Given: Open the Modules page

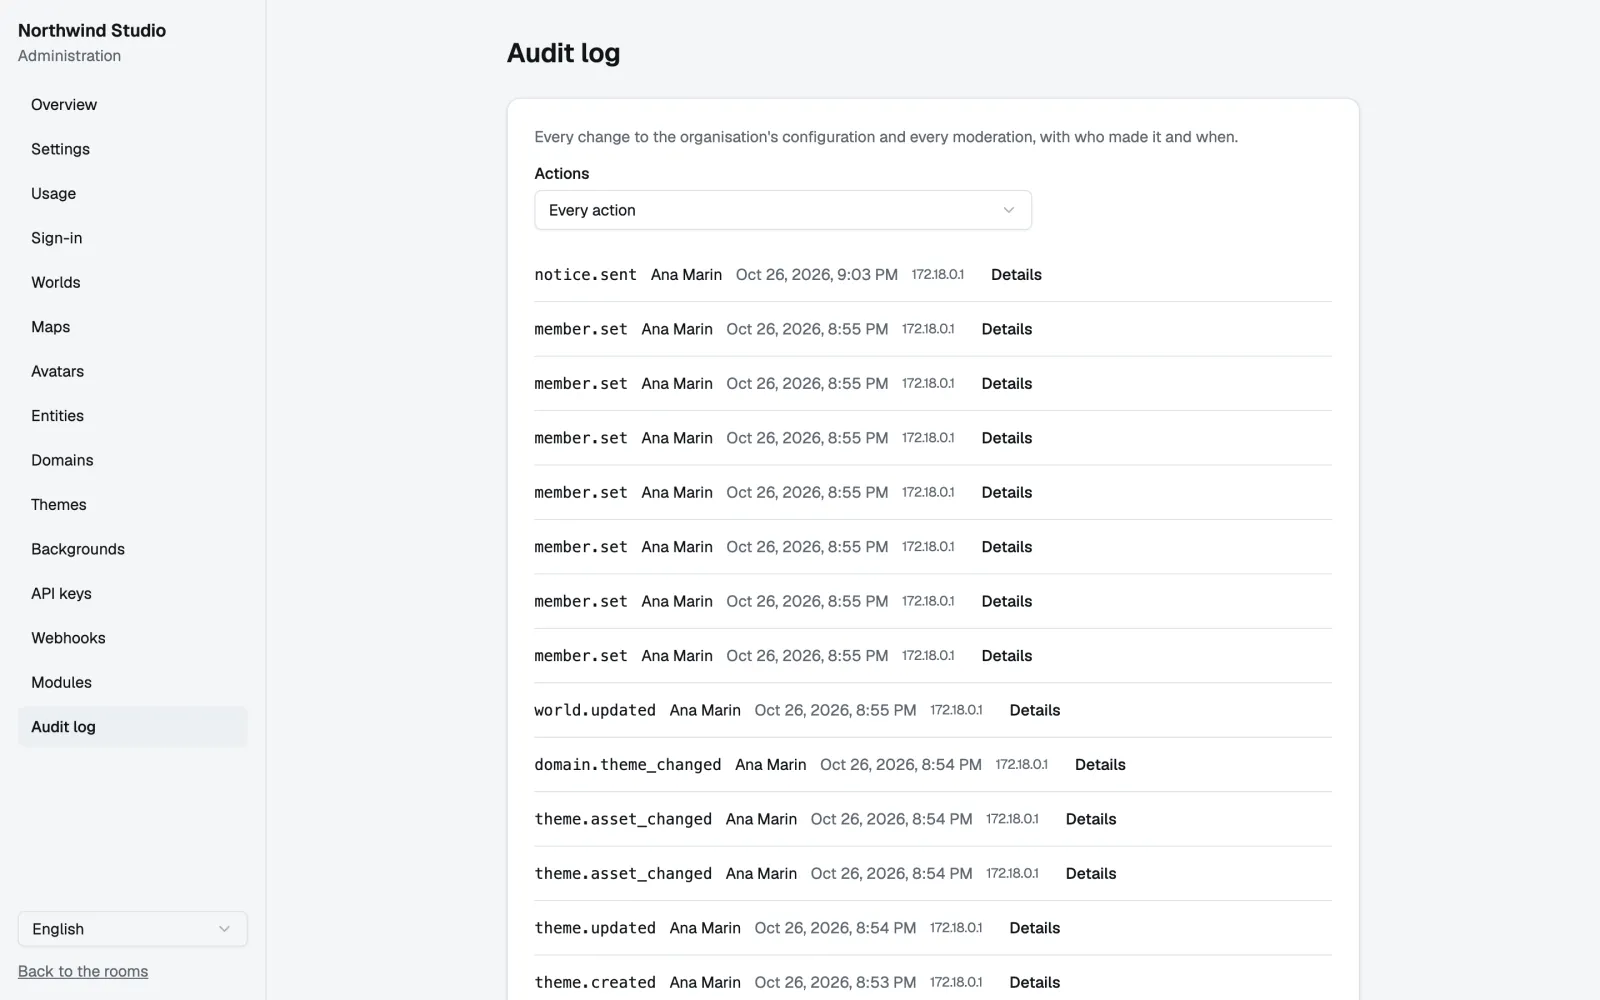Looking at the screenshot, I should coord(132,683).
